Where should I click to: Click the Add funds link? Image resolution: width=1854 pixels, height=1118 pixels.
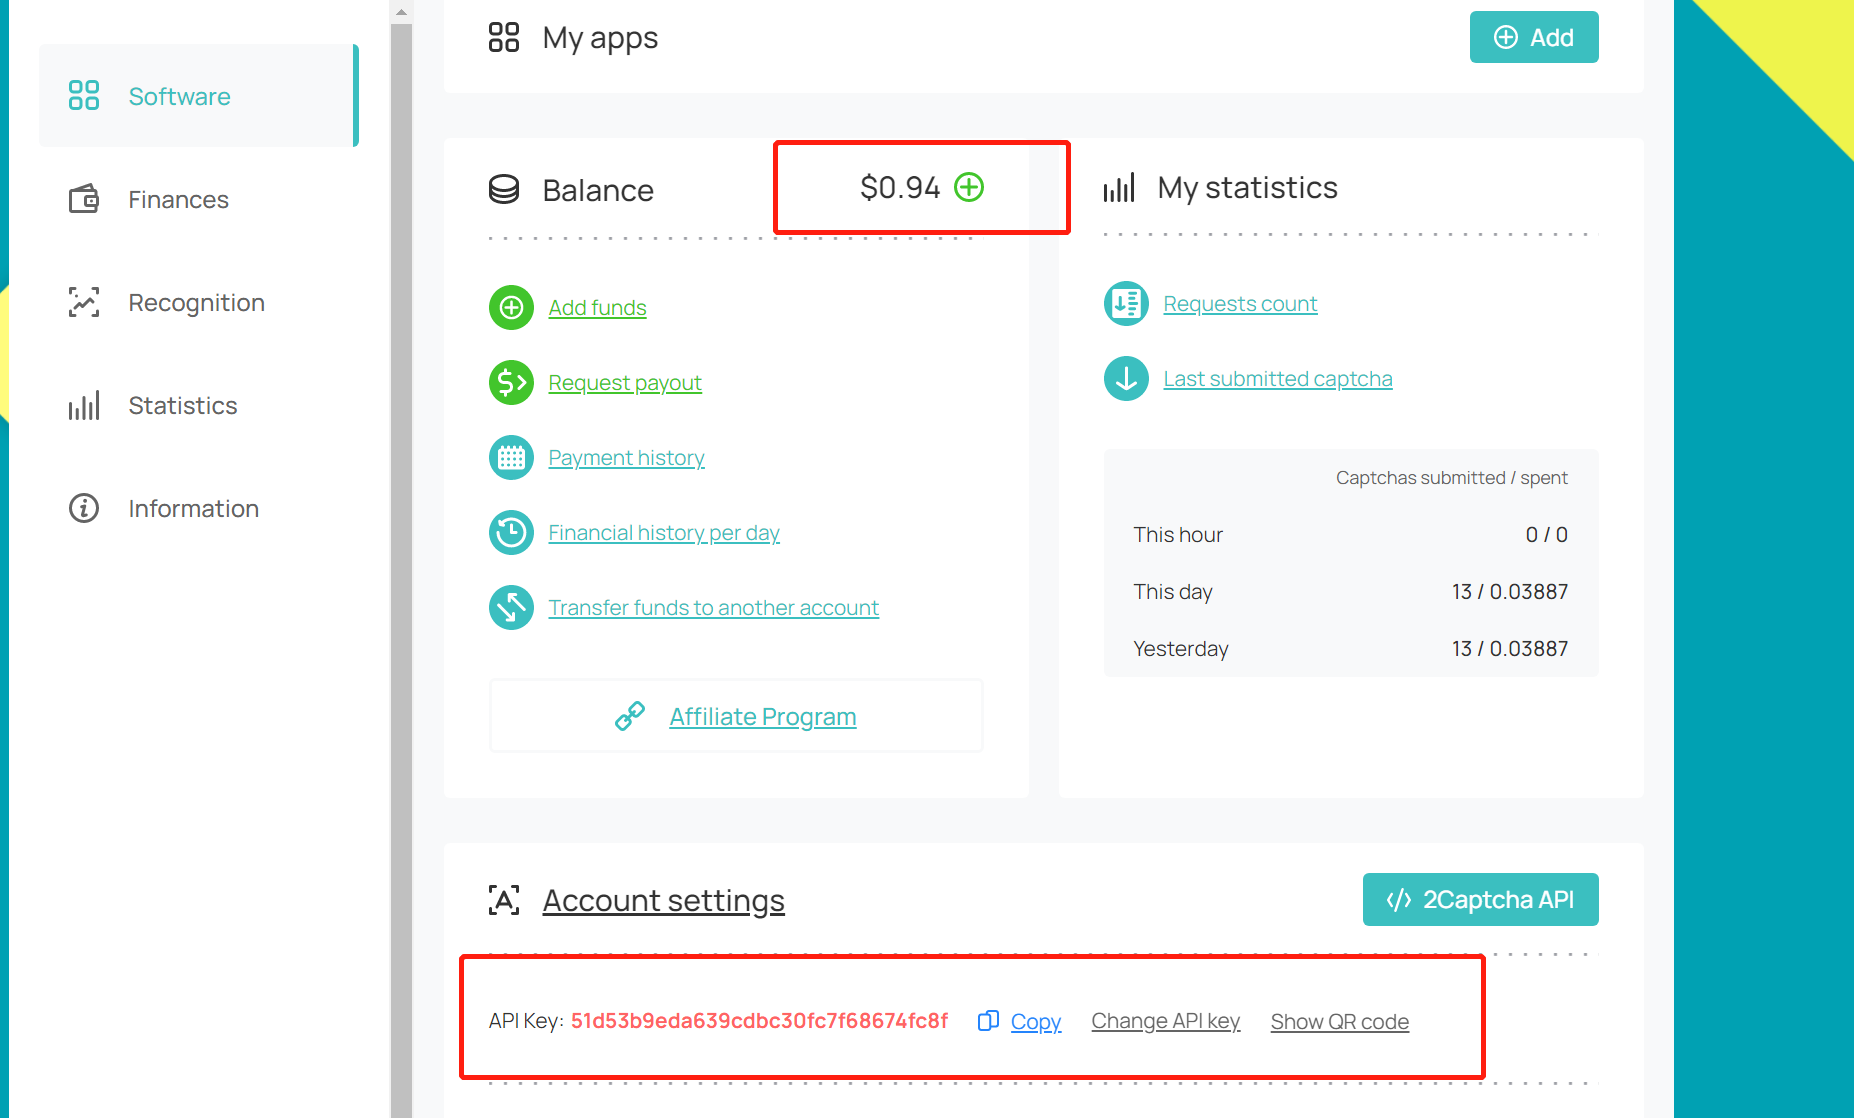click(x=597, y=307)
